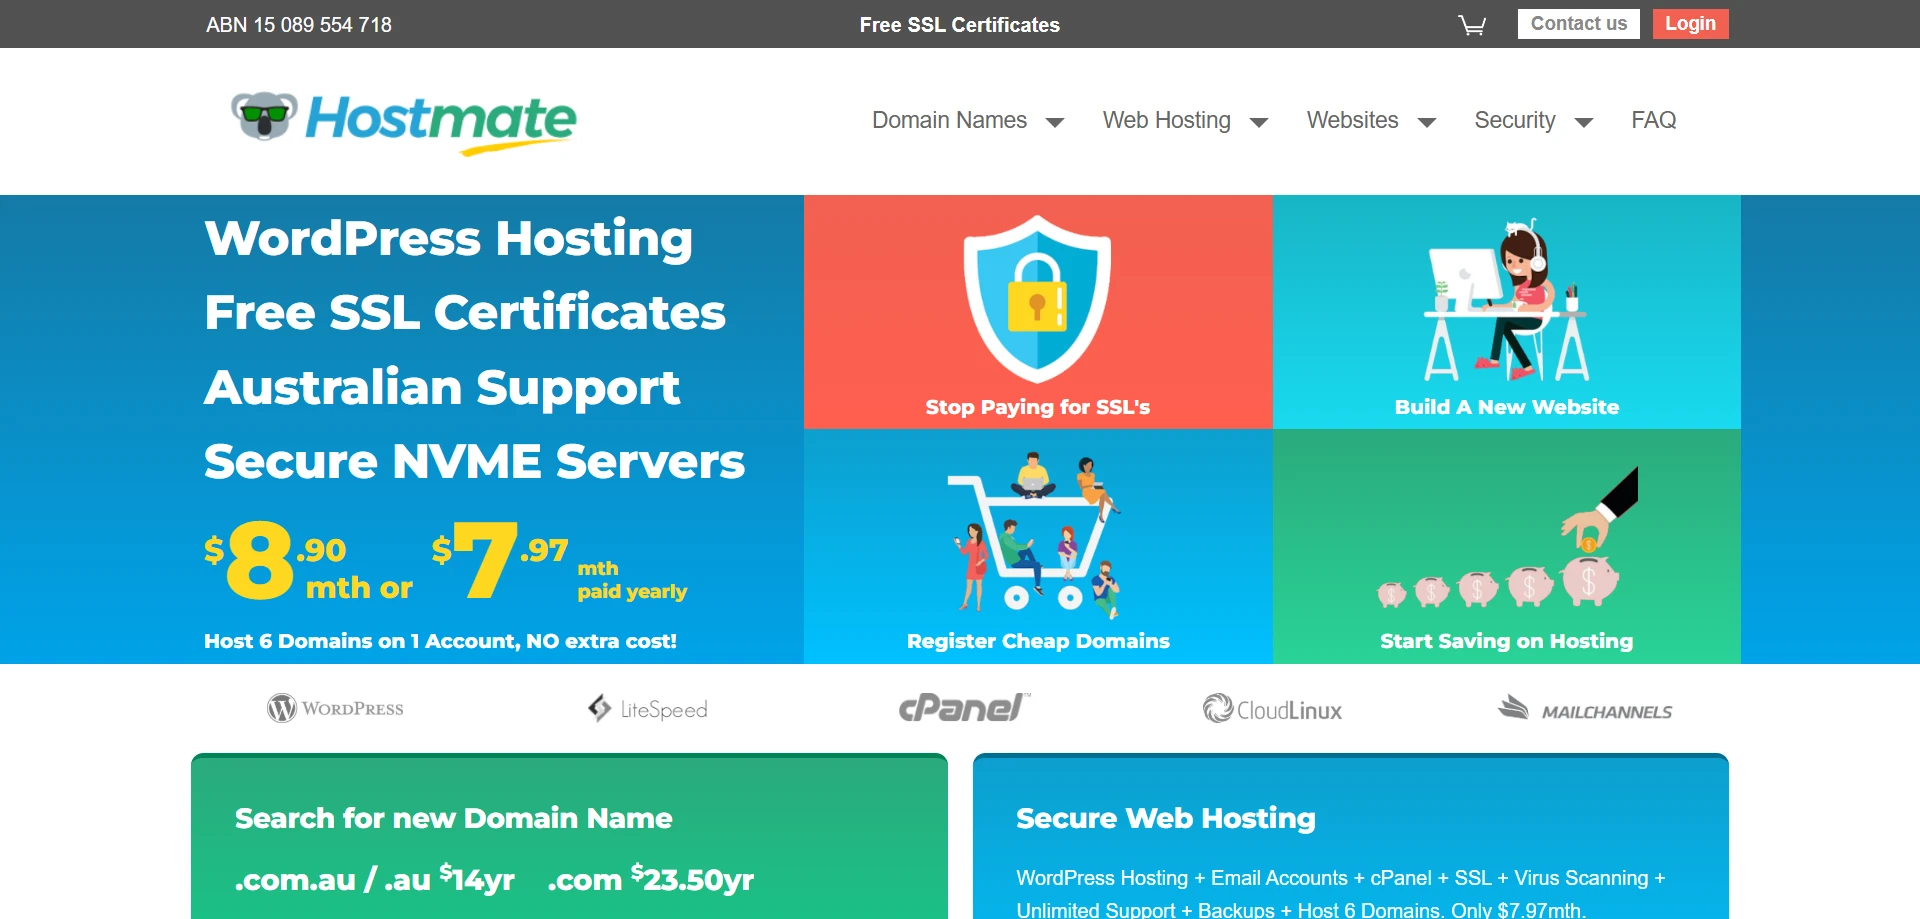The height and width of the screenshot is (919, 1920).
Task: Click the CloudLinux logo
Action: (x=1272, y=709)
